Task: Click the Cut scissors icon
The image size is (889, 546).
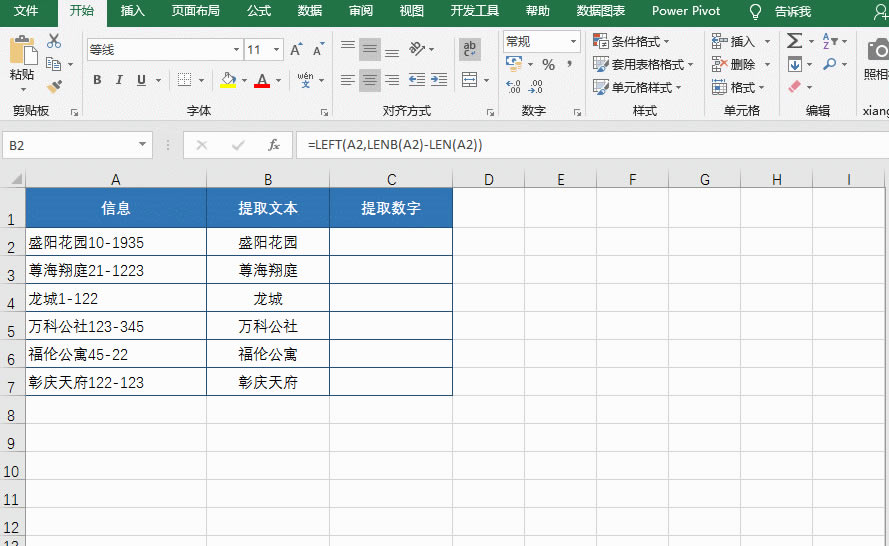Action: pos(54,41)
